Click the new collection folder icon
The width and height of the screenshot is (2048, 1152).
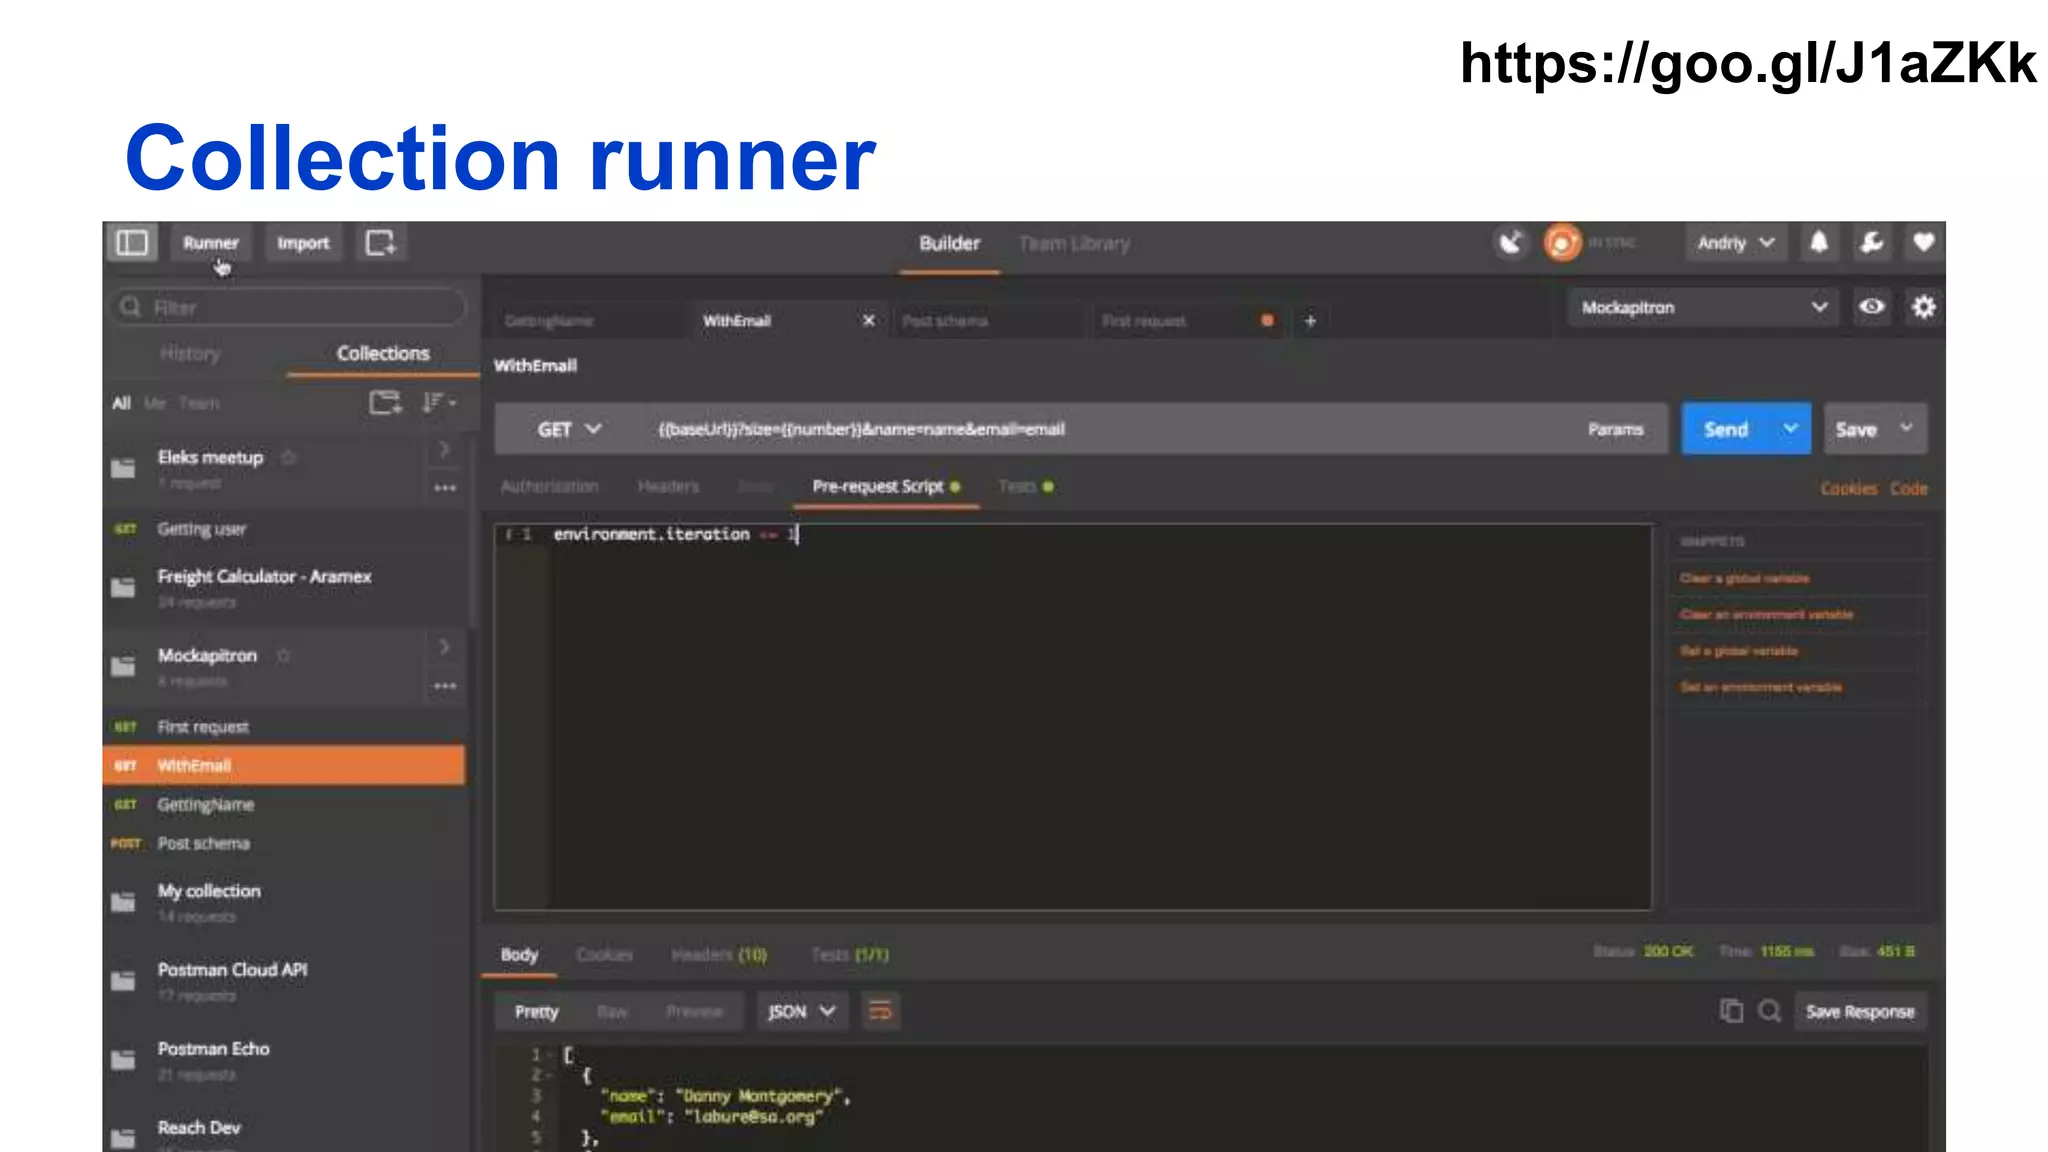pyautogui.click(x=385, y=403)
